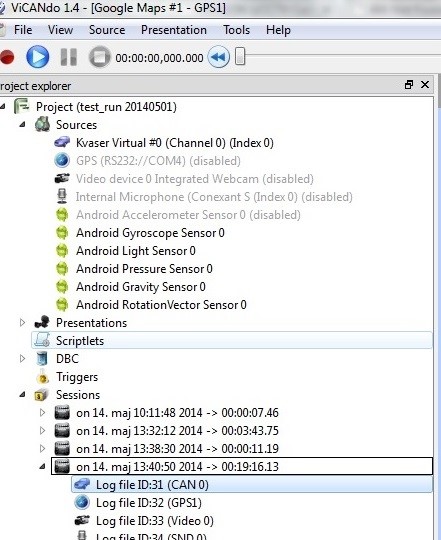441x540 pixels.
Task: Expand the 10:11:48 session entry
Action: 42,412
